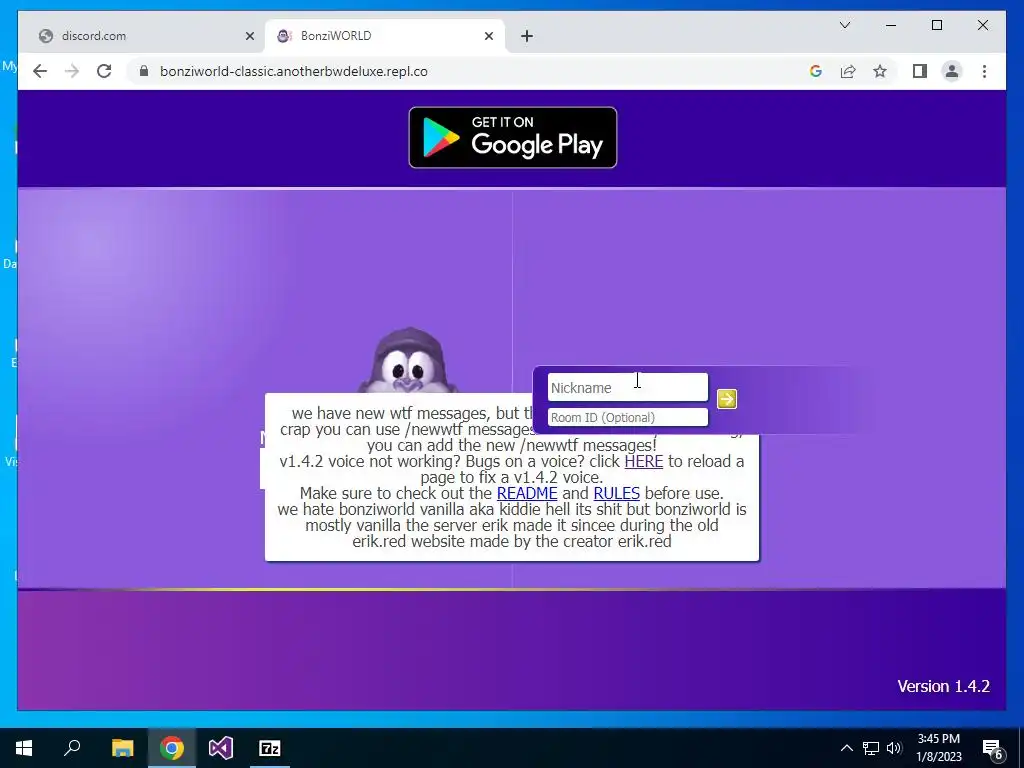Click the Version 1.4.2 text

(x=943, y=686)
